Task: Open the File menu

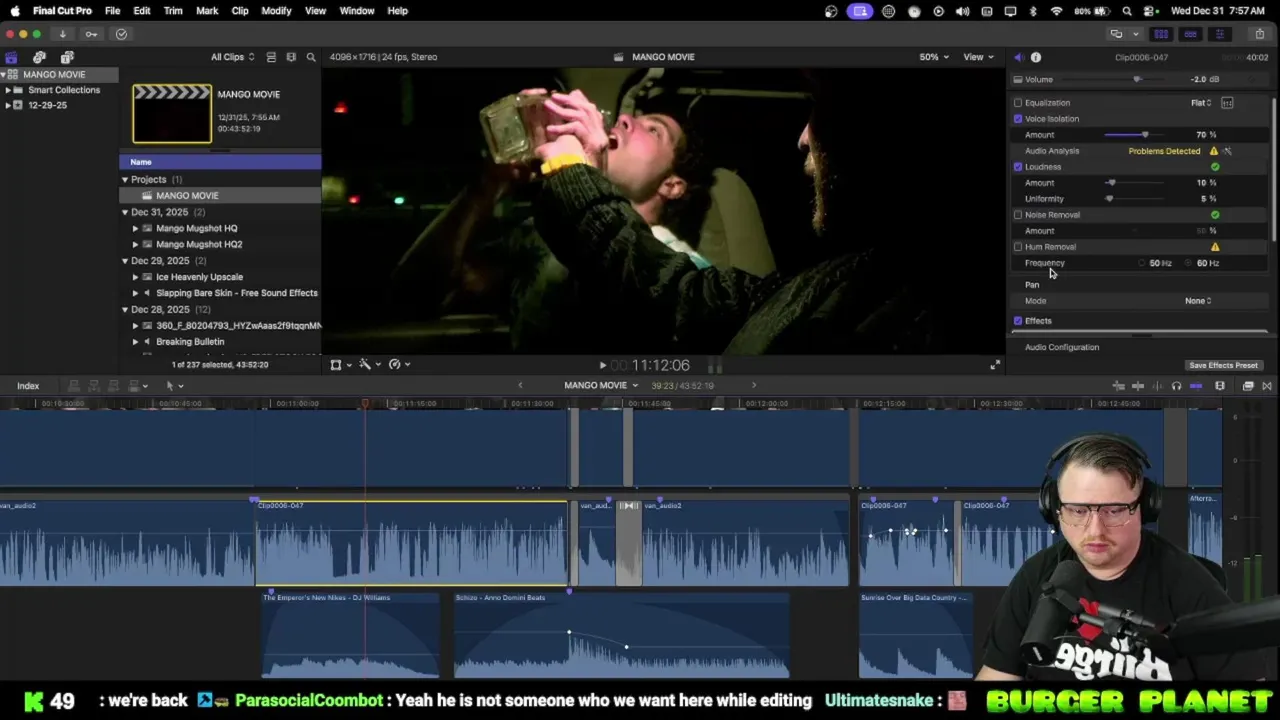Action: [x=112, y=11]
